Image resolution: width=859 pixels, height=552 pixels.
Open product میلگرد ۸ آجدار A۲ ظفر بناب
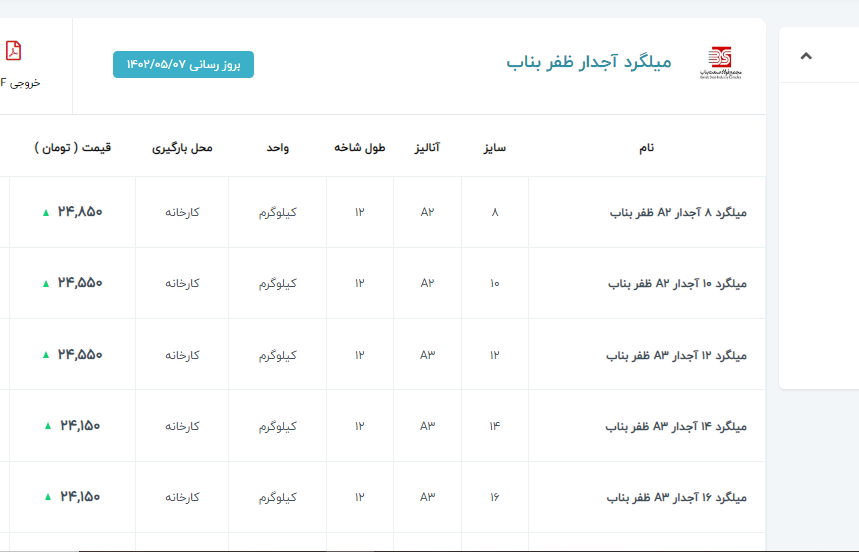pyautogui.click(x=678, y=212)
